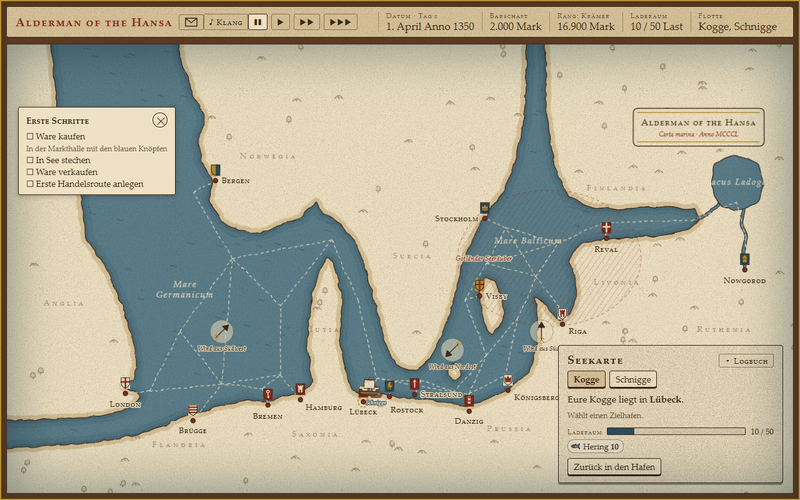Image resolution: width=800 pixels, height=500 pixels.
Task: Toggle the Klang sound button
Action: (226, 22)
